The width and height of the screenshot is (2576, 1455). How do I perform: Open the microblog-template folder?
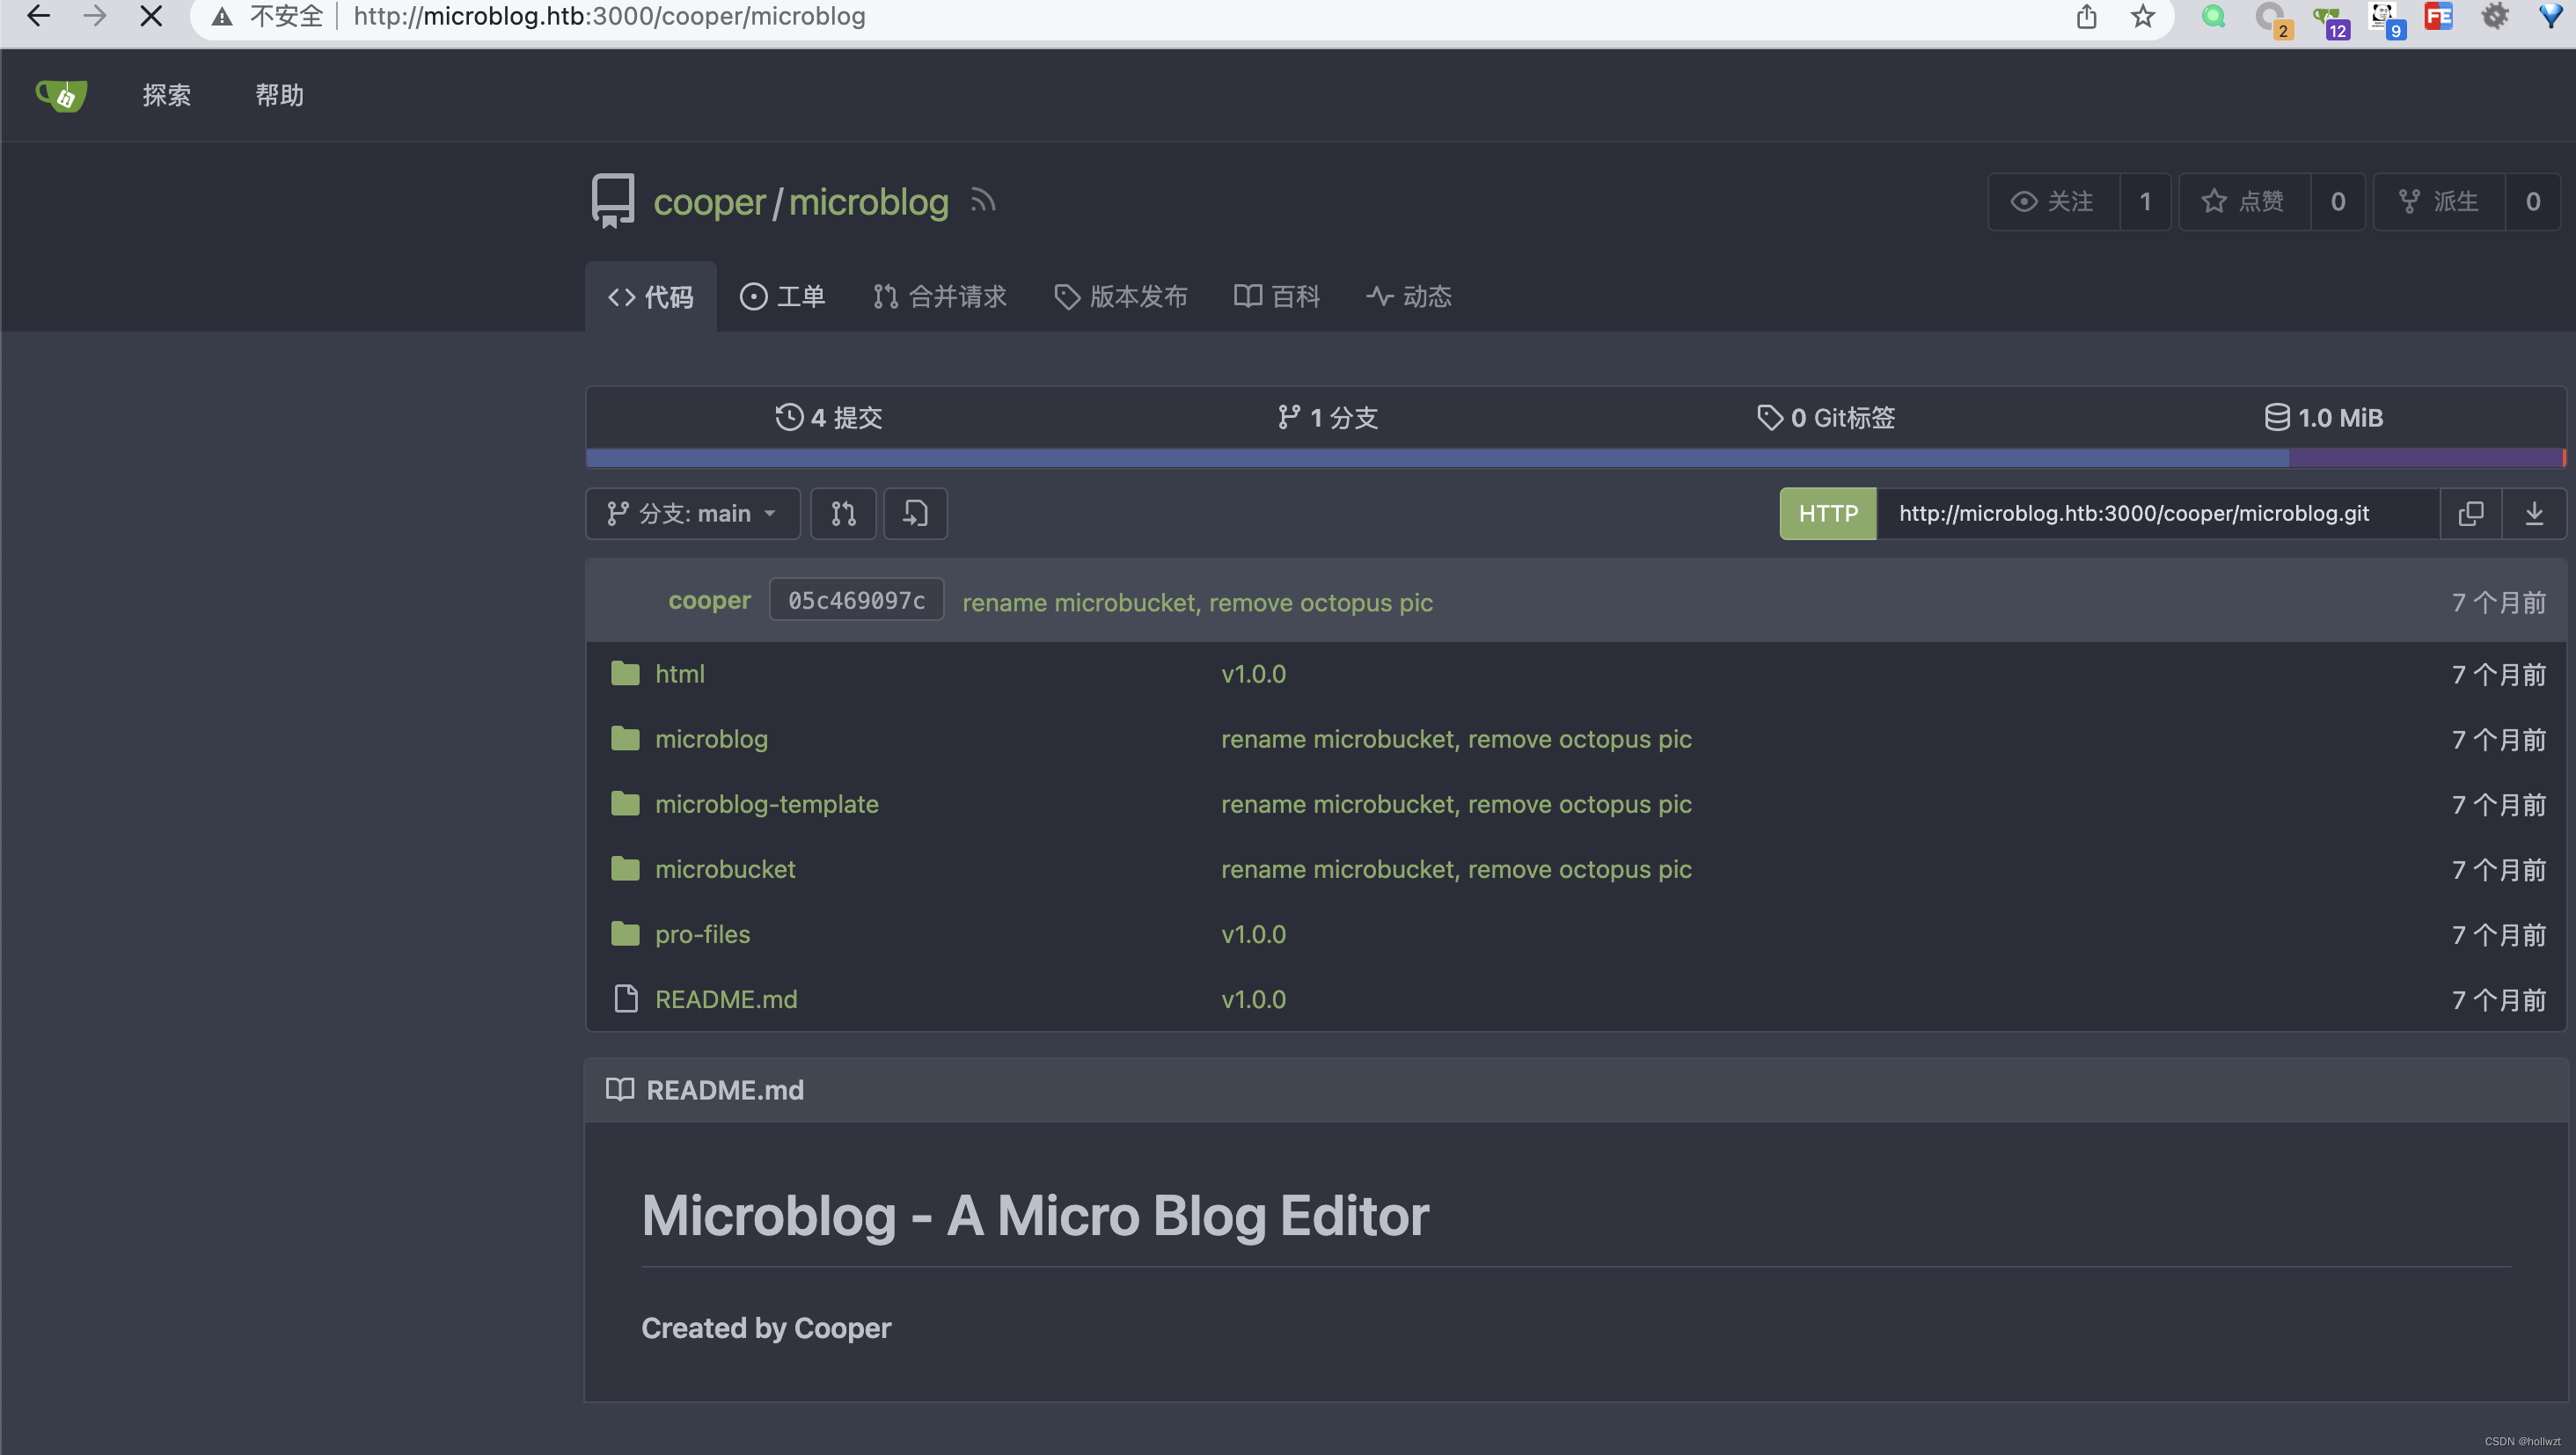[x=766, y=804]
